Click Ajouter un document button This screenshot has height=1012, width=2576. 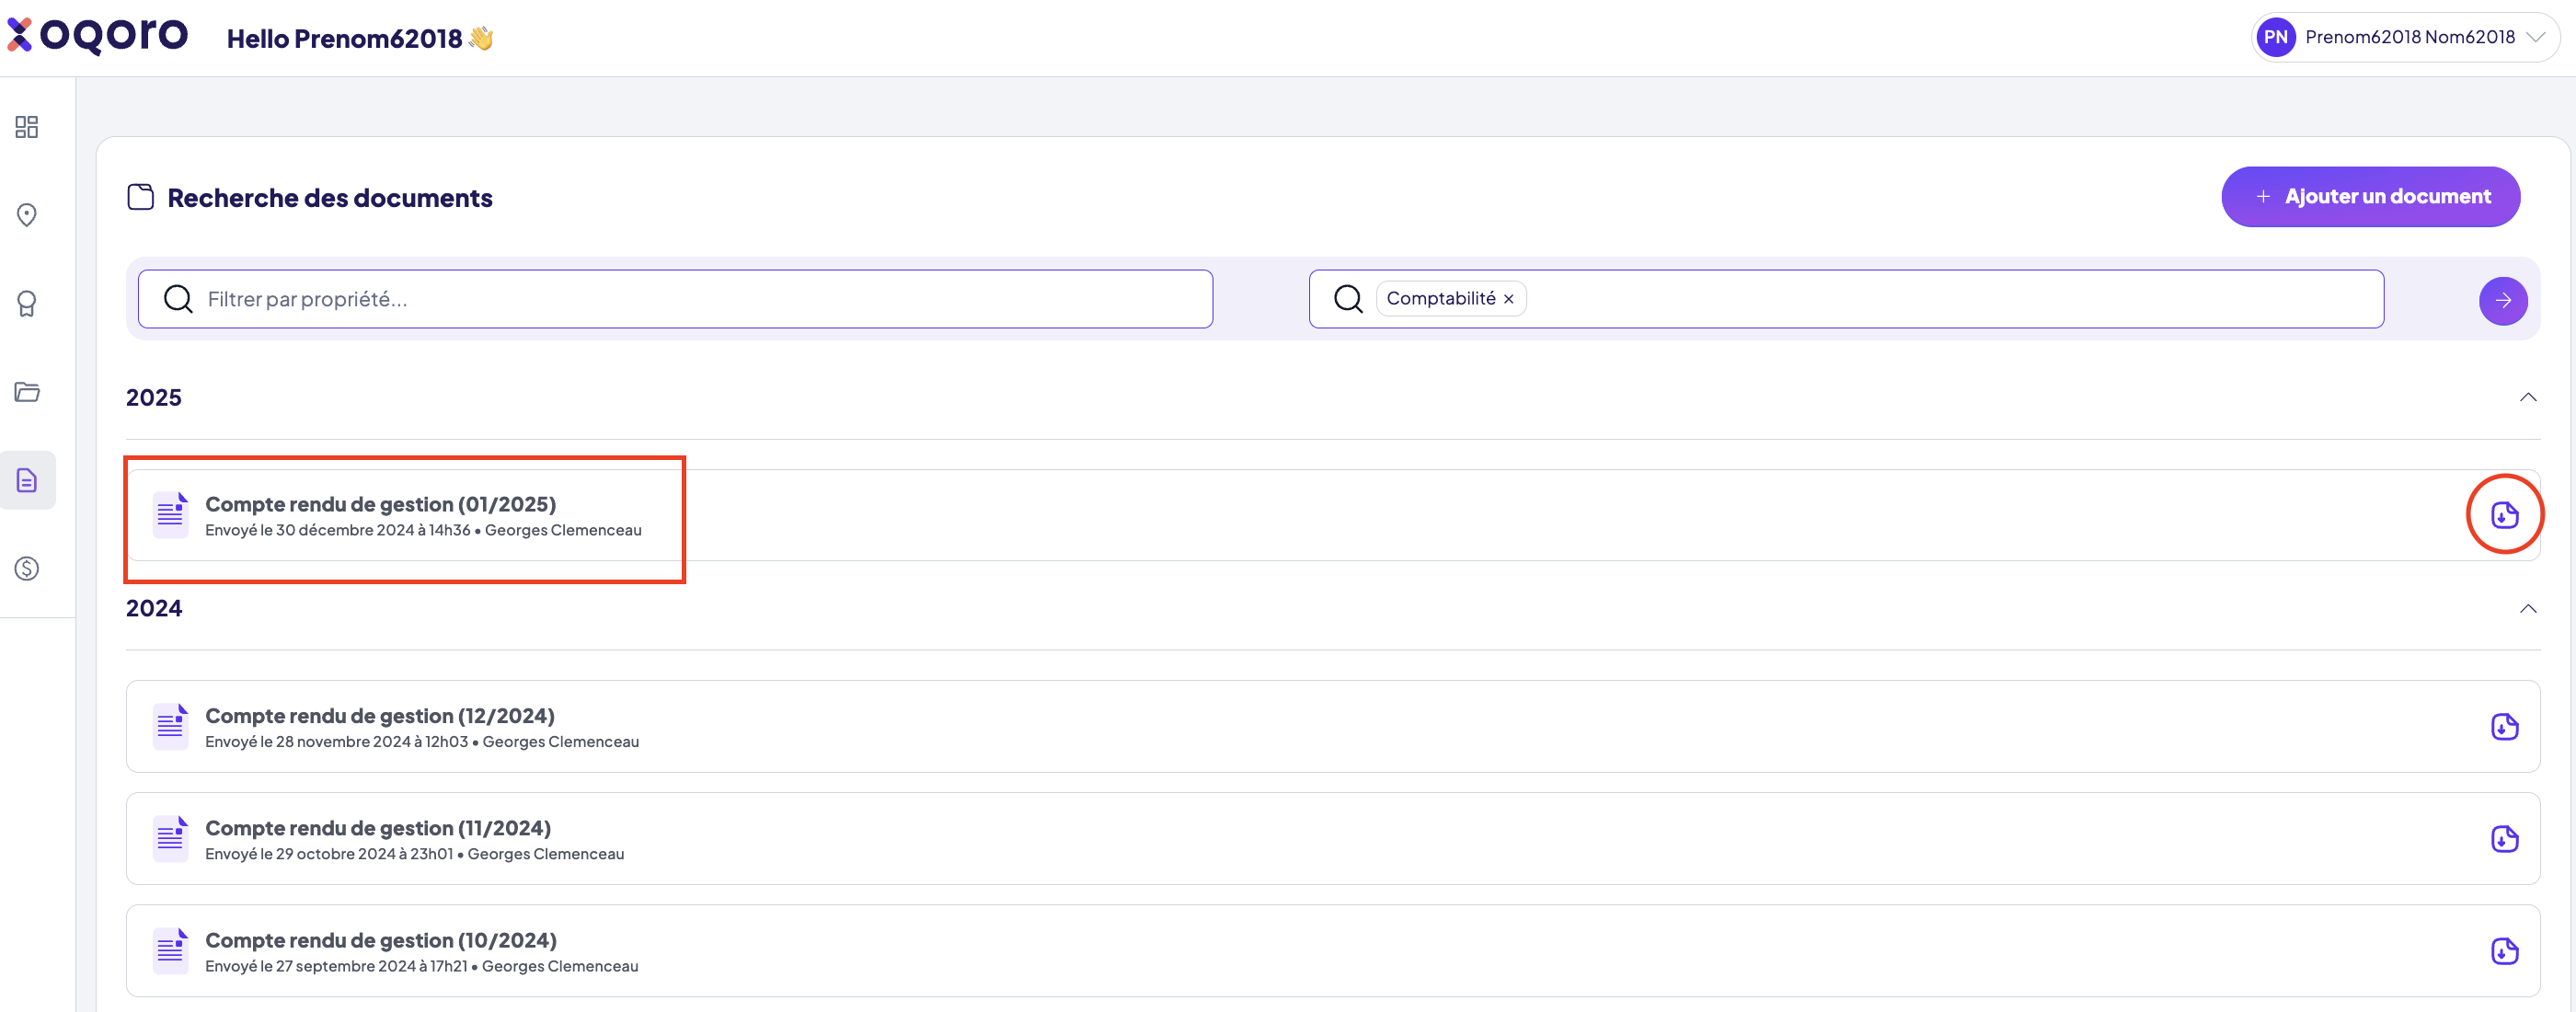click(x=2370, y=197)
